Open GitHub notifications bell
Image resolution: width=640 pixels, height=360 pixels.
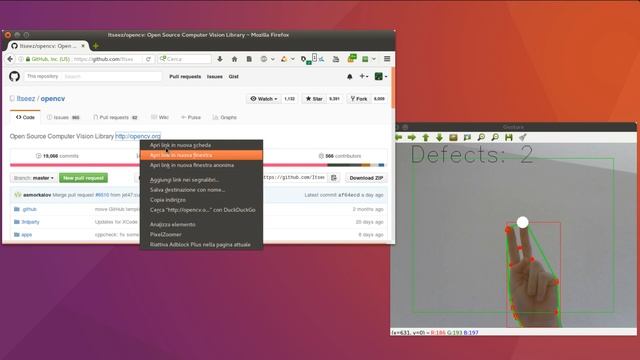[x=349, y=76]
